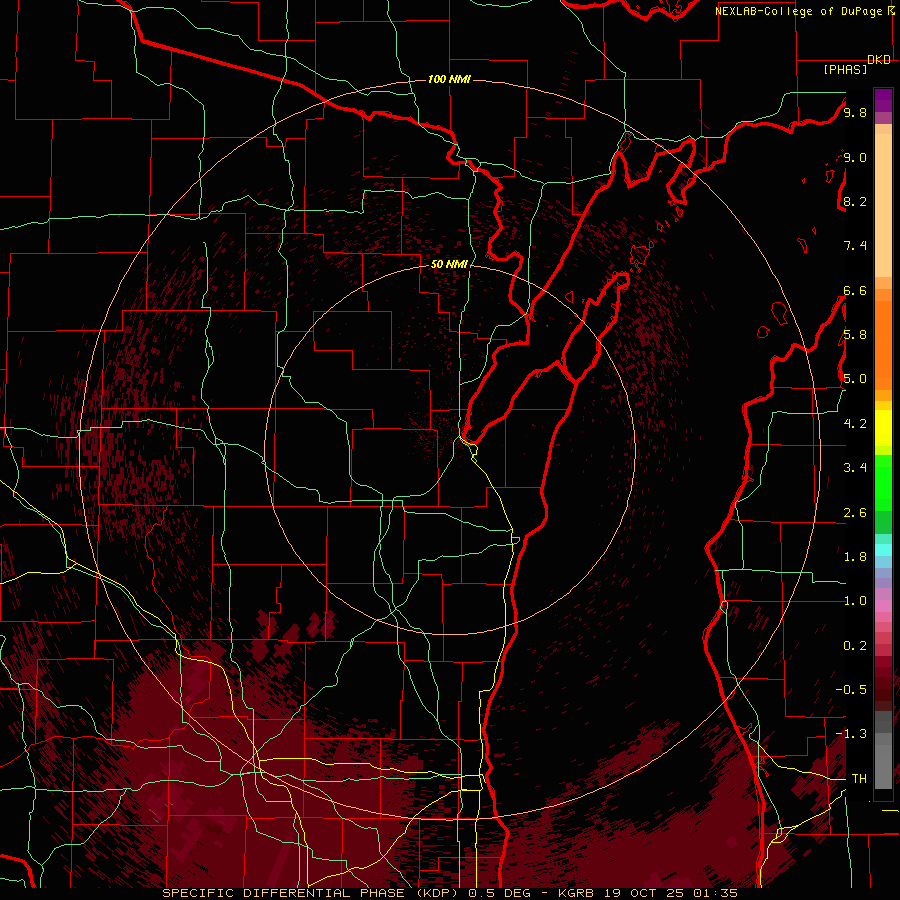Image resolution: width=900 pixels, height=900 pixels.
Task: Select the "NEXLAB-College of DuPage" header text
Action: tap(800, 11)
